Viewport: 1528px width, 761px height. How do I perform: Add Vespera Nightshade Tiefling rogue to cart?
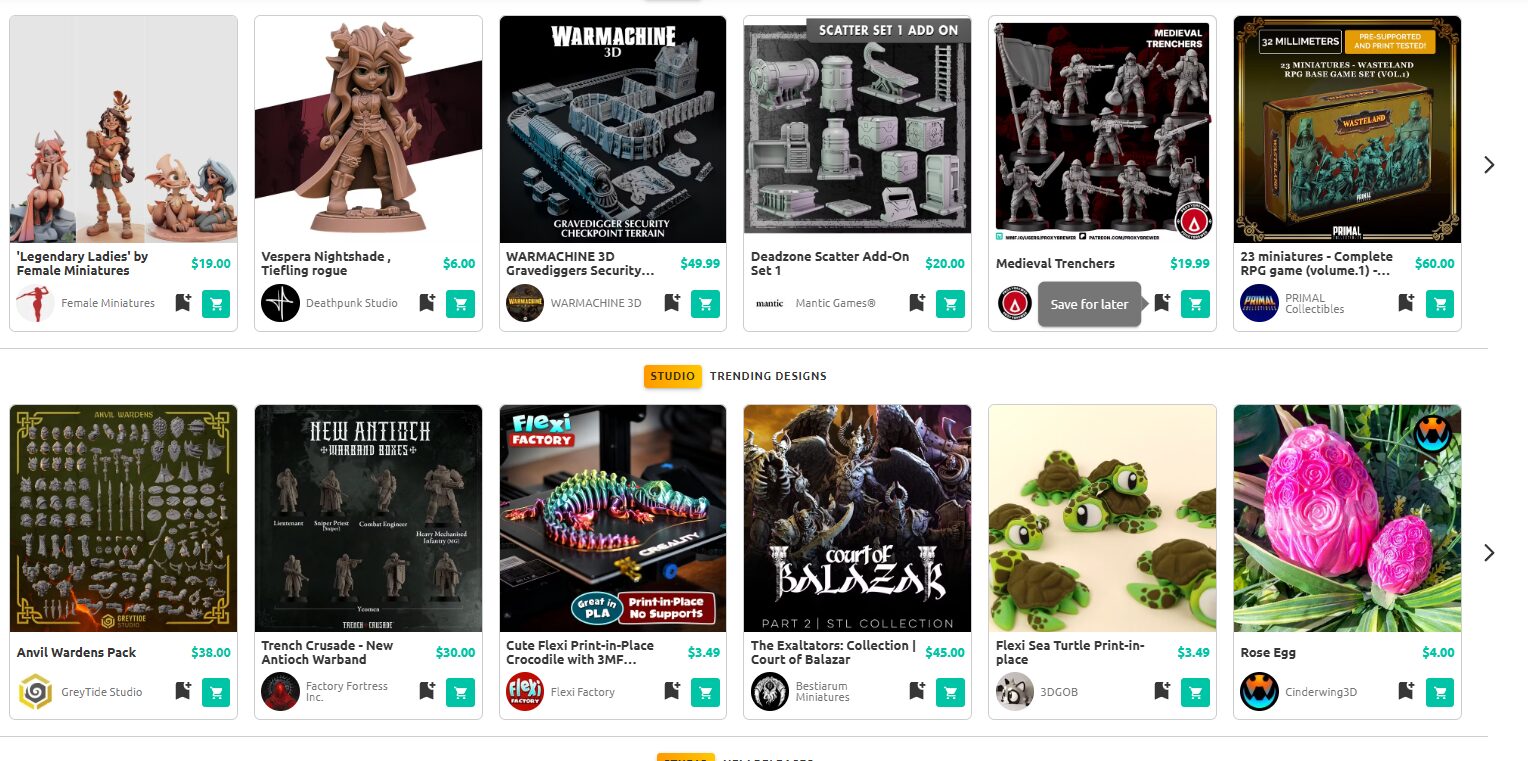[460, 303]
